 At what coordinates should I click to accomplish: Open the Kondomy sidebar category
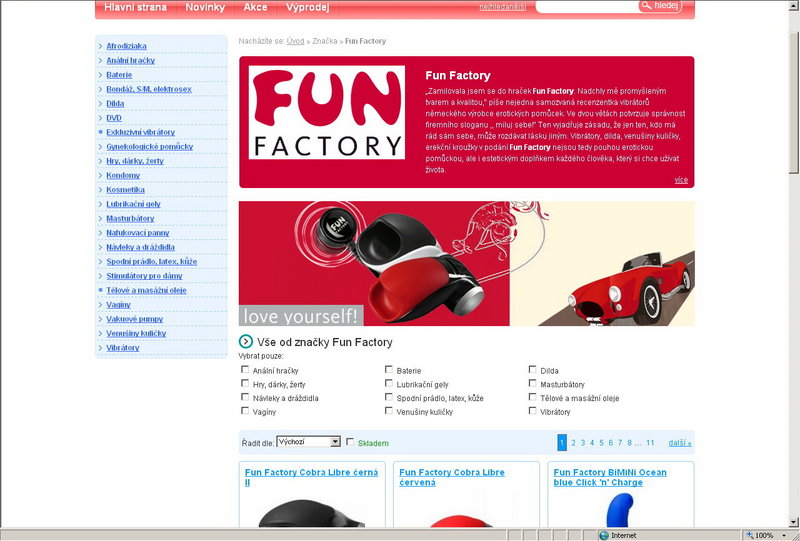pyautogui.click(x=123, y=175)
